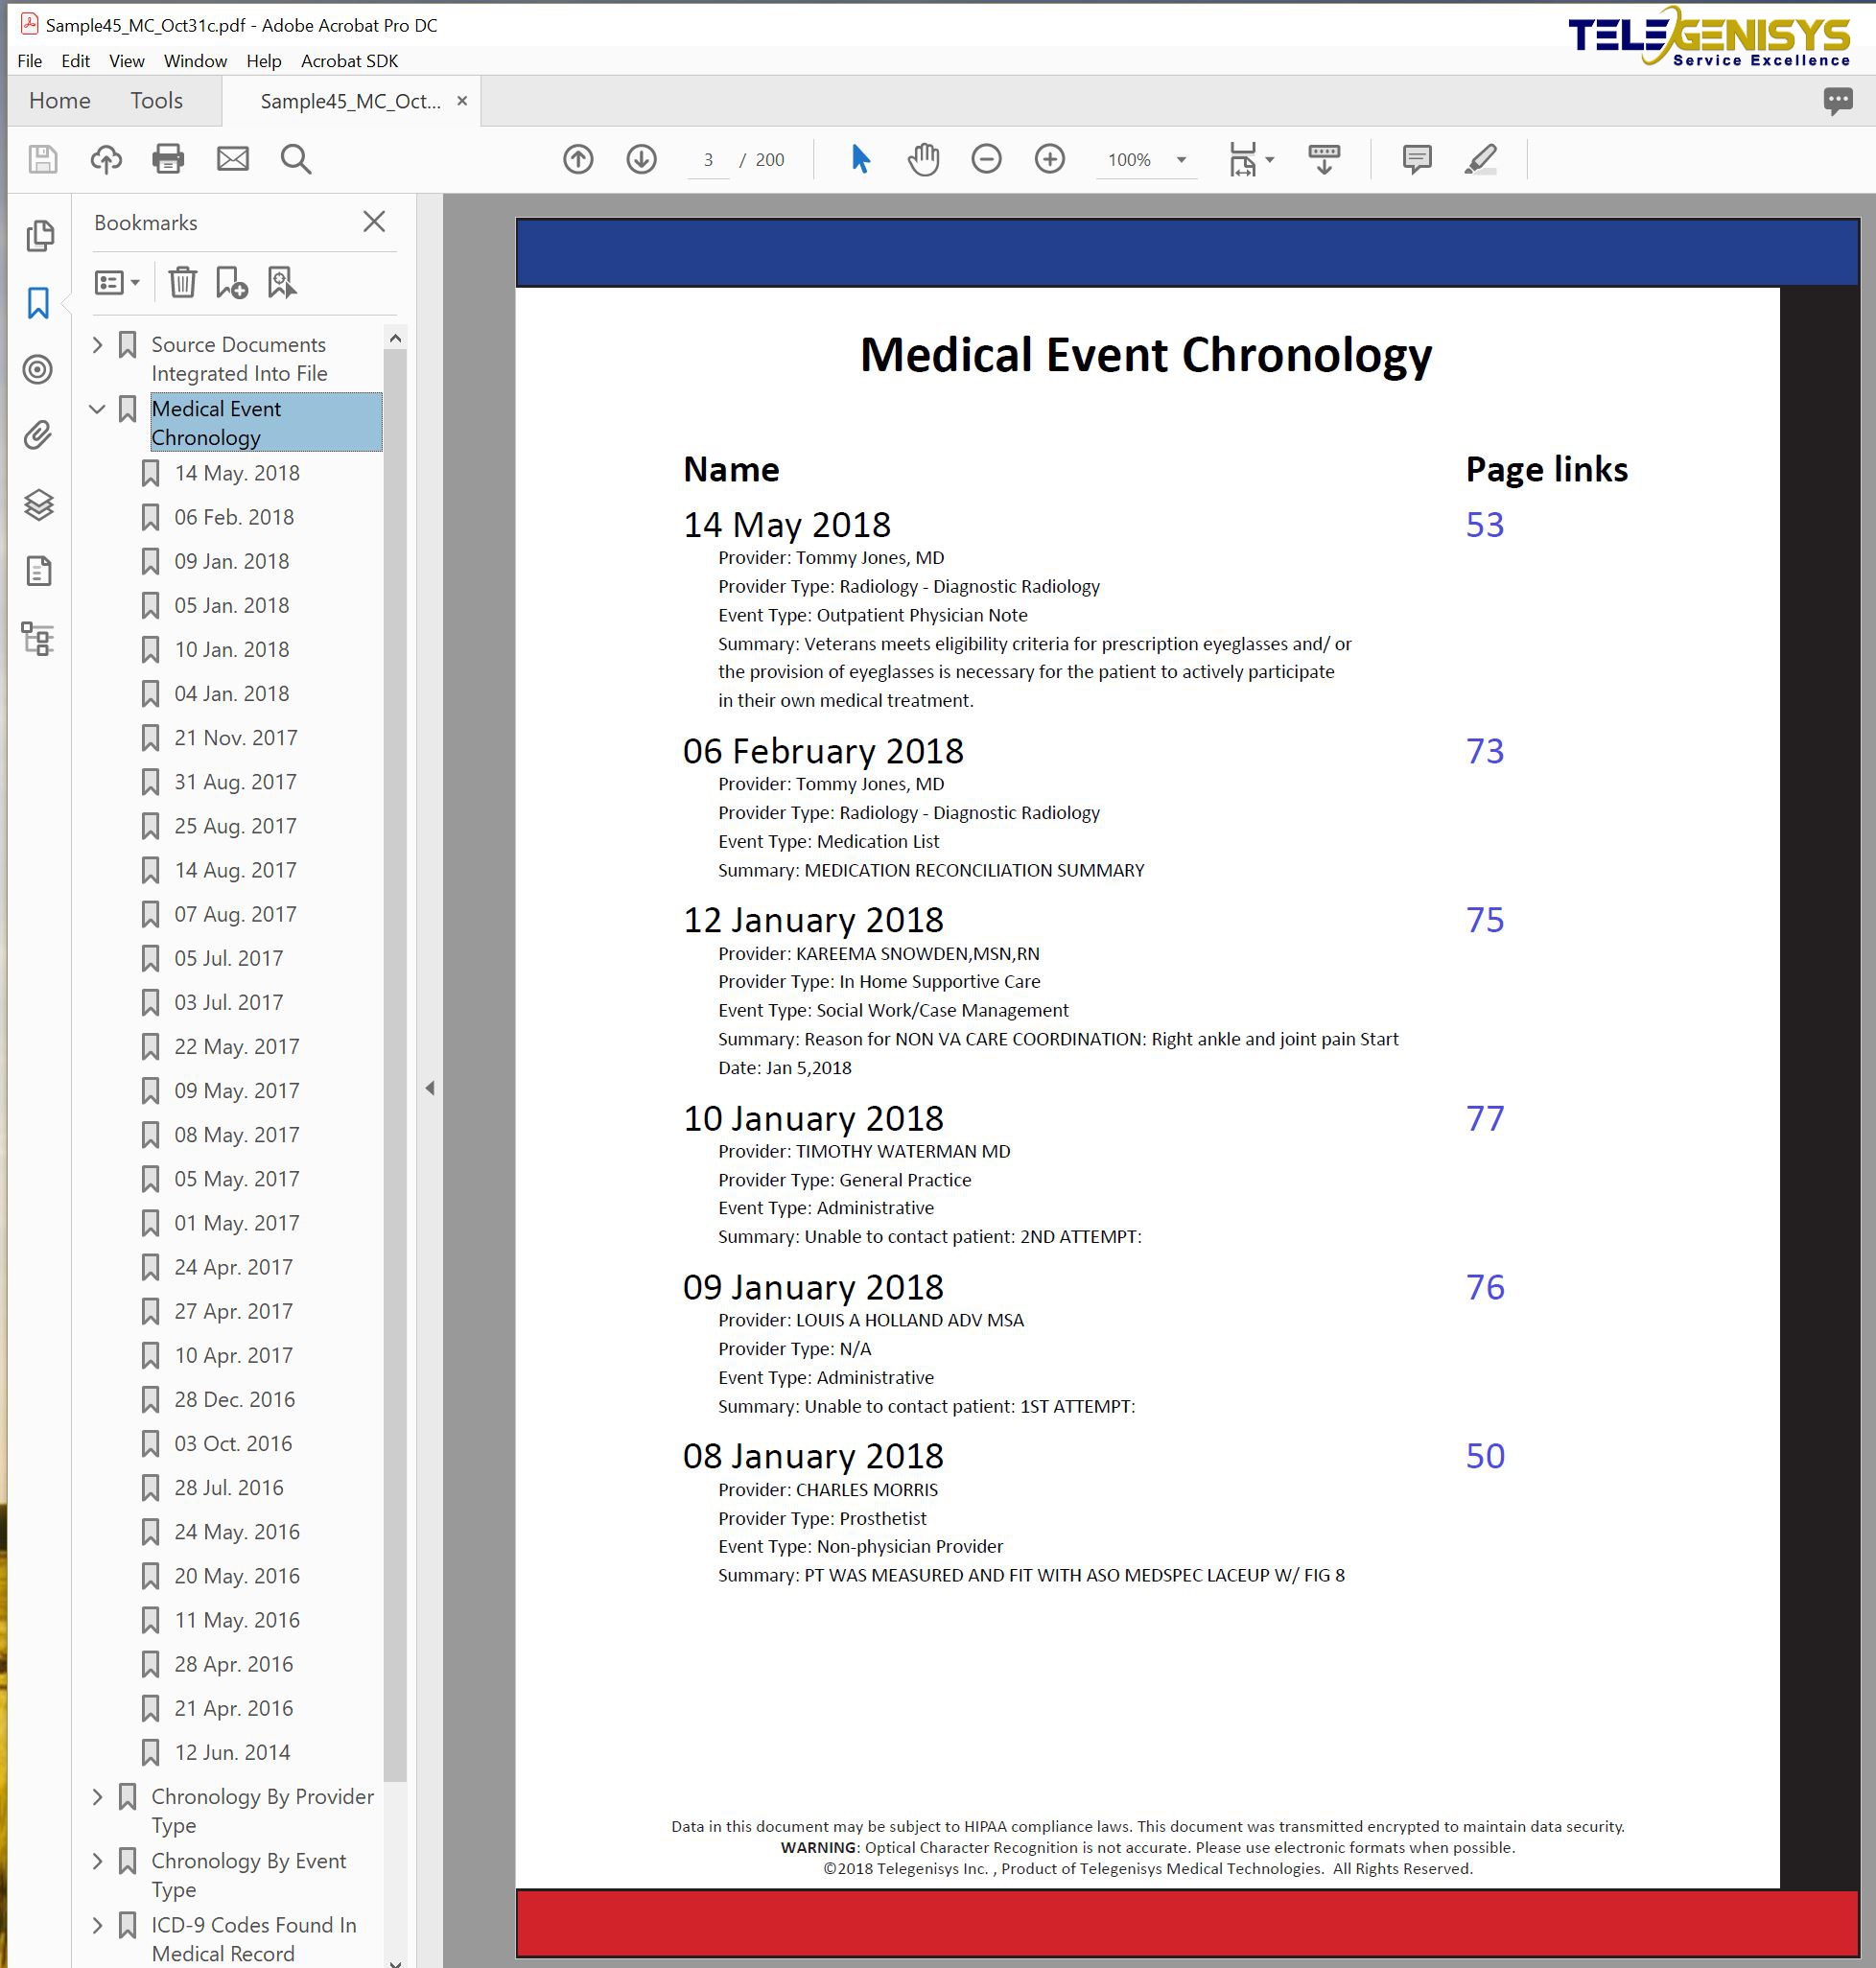Open the search magnifier tool

[296, 159]
